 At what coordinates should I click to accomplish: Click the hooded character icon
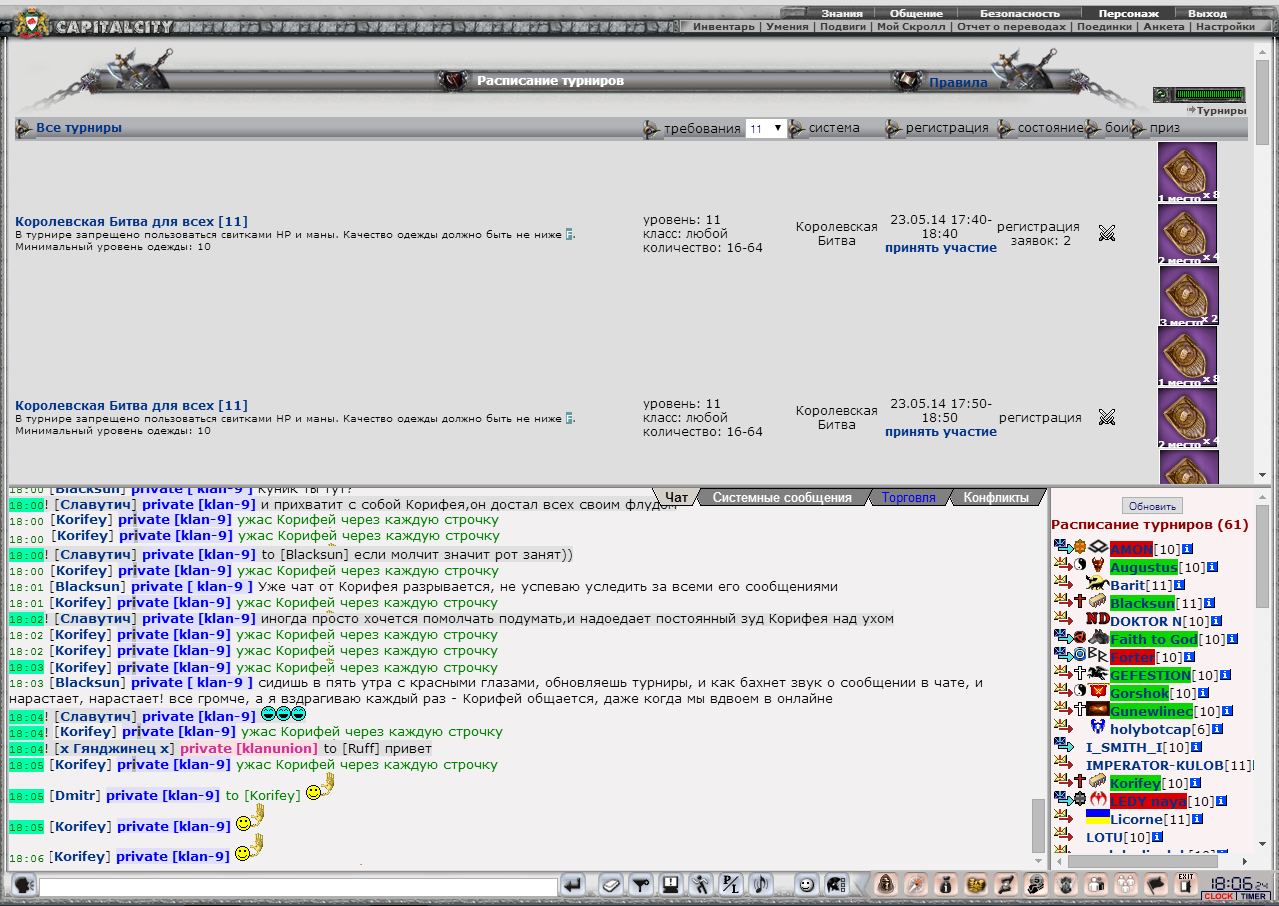tap(886, 885)
